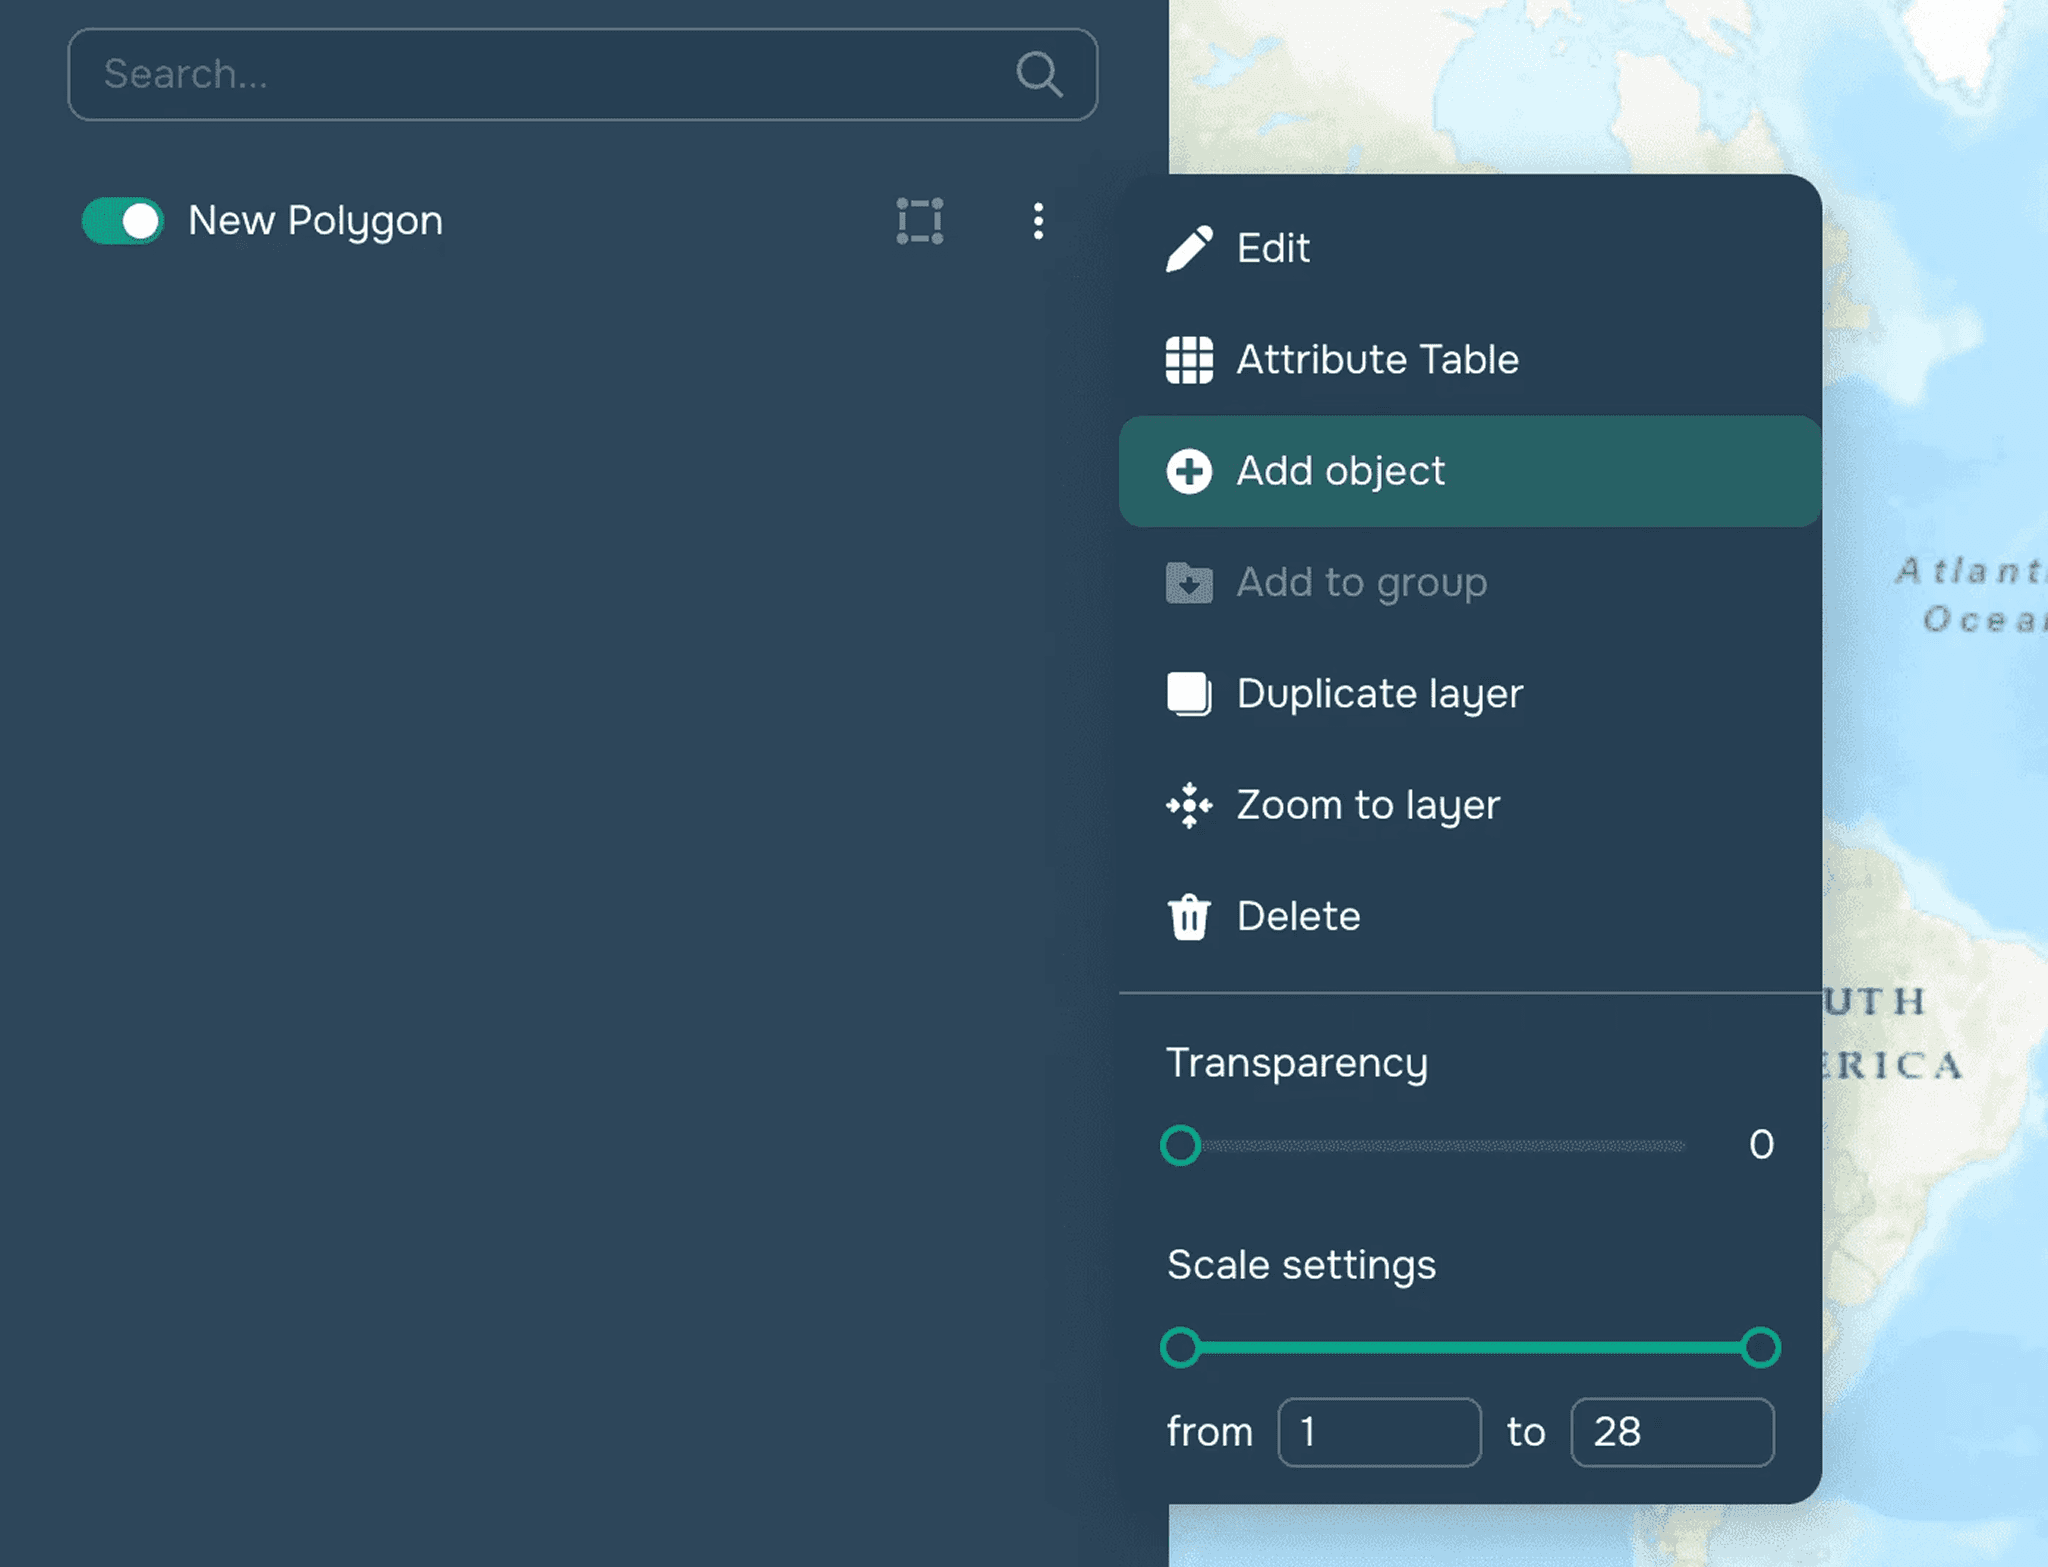Click the Zoom to layer icon
2048x1567 pixels.
tap(1189, 805)
